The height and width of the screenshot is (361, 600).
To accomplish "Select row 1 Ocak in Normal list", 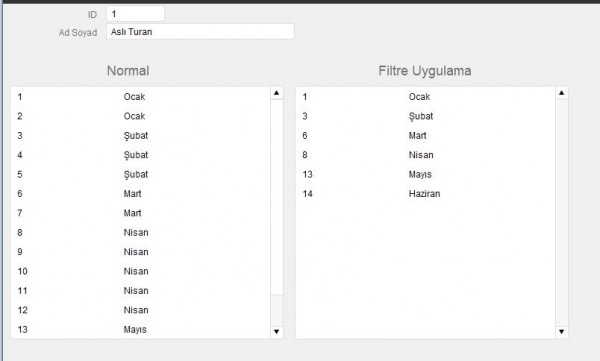I will 140,96.
